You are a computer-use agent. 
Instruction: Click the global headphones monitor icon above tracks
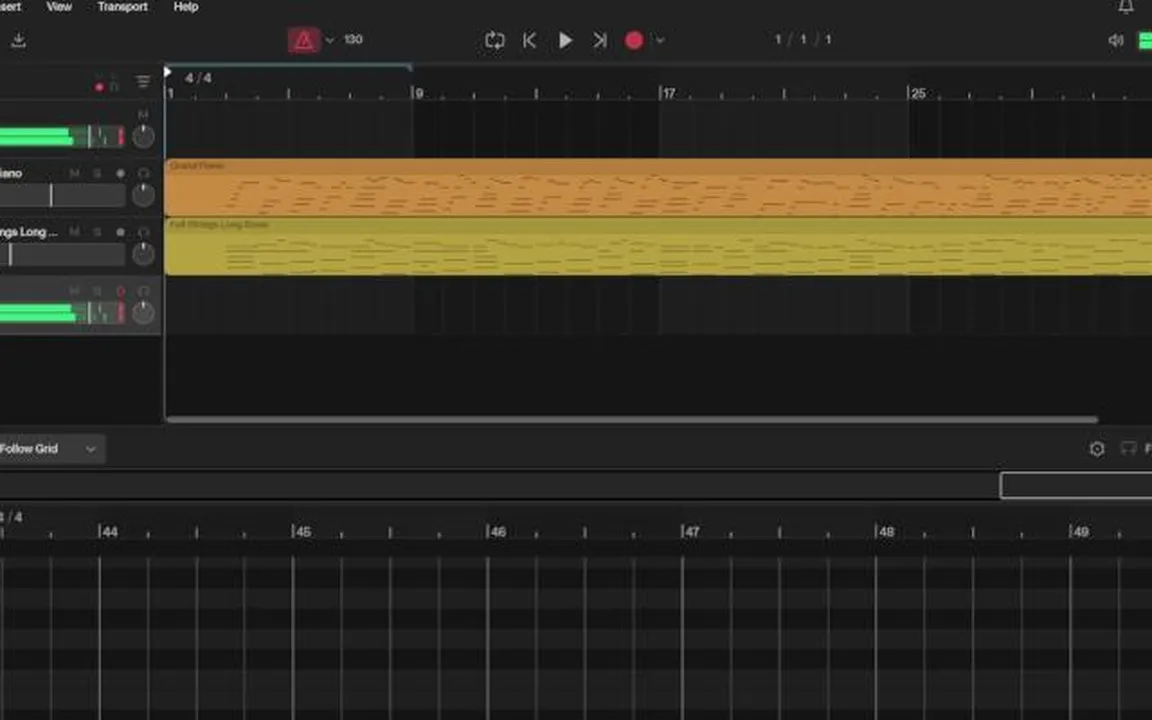click(114, 85)
